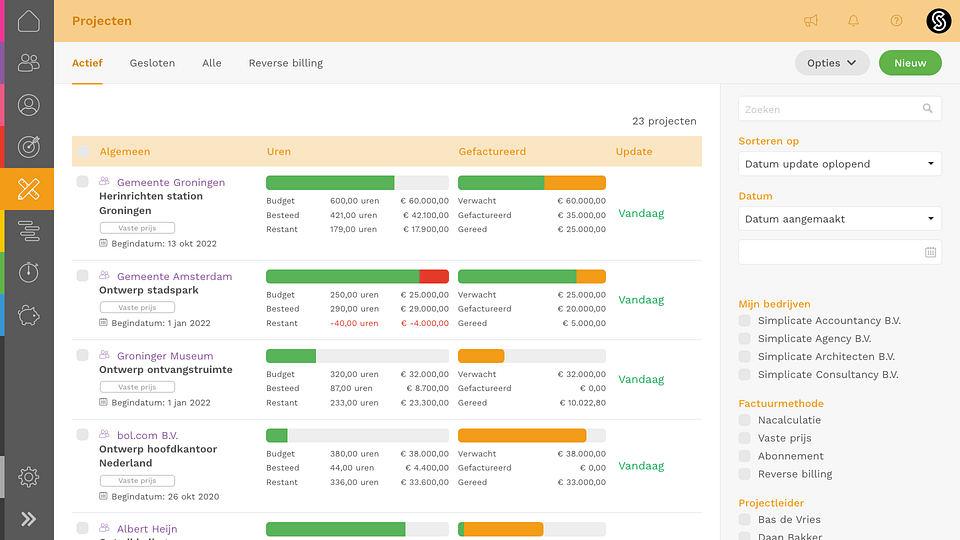Click the empty date input field
Image resolution: width=960 pixels, height=540 pixels.
[839, 252]
